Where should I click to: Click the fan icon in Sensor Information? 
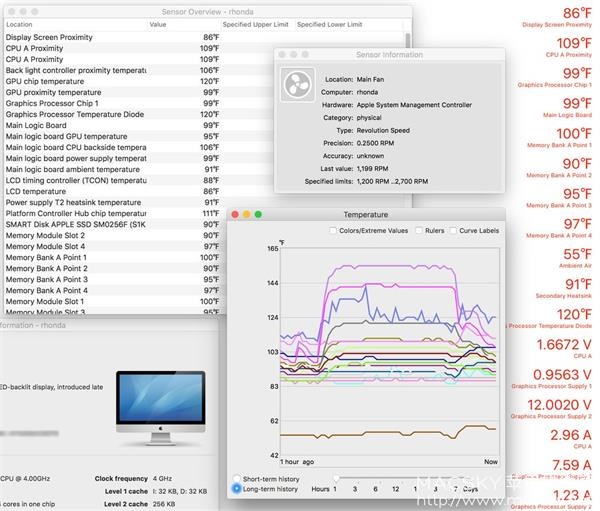point(298,84)
